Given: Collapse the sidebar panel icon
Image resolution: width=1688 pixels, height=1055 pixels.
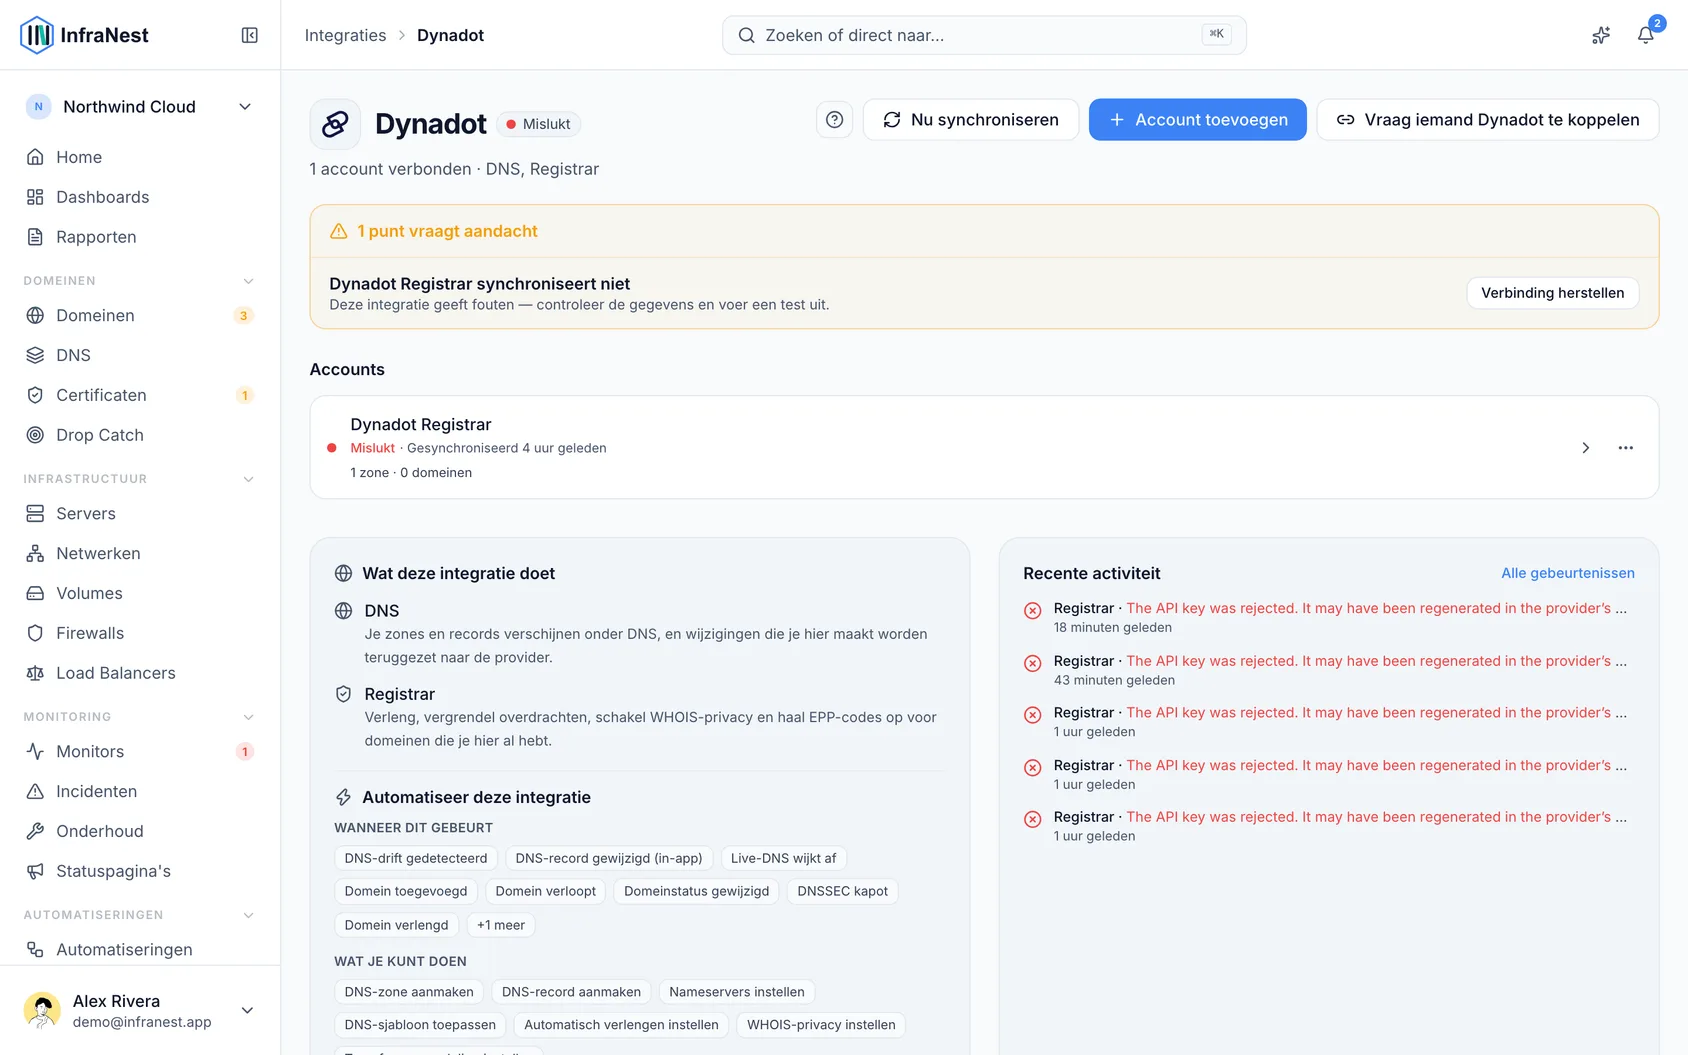Looking at the screenshot, I should (250, 35).
